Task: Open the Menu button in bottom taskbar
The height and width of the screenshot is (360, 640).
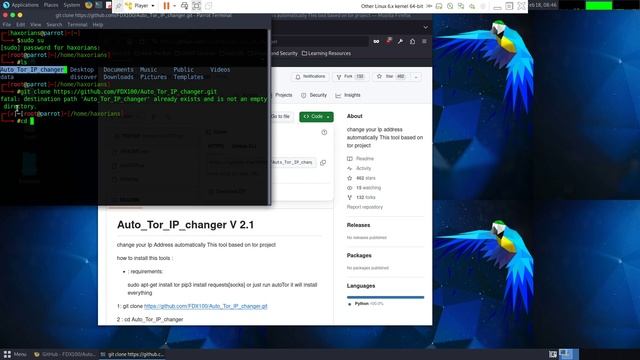Action: [15, 354]
